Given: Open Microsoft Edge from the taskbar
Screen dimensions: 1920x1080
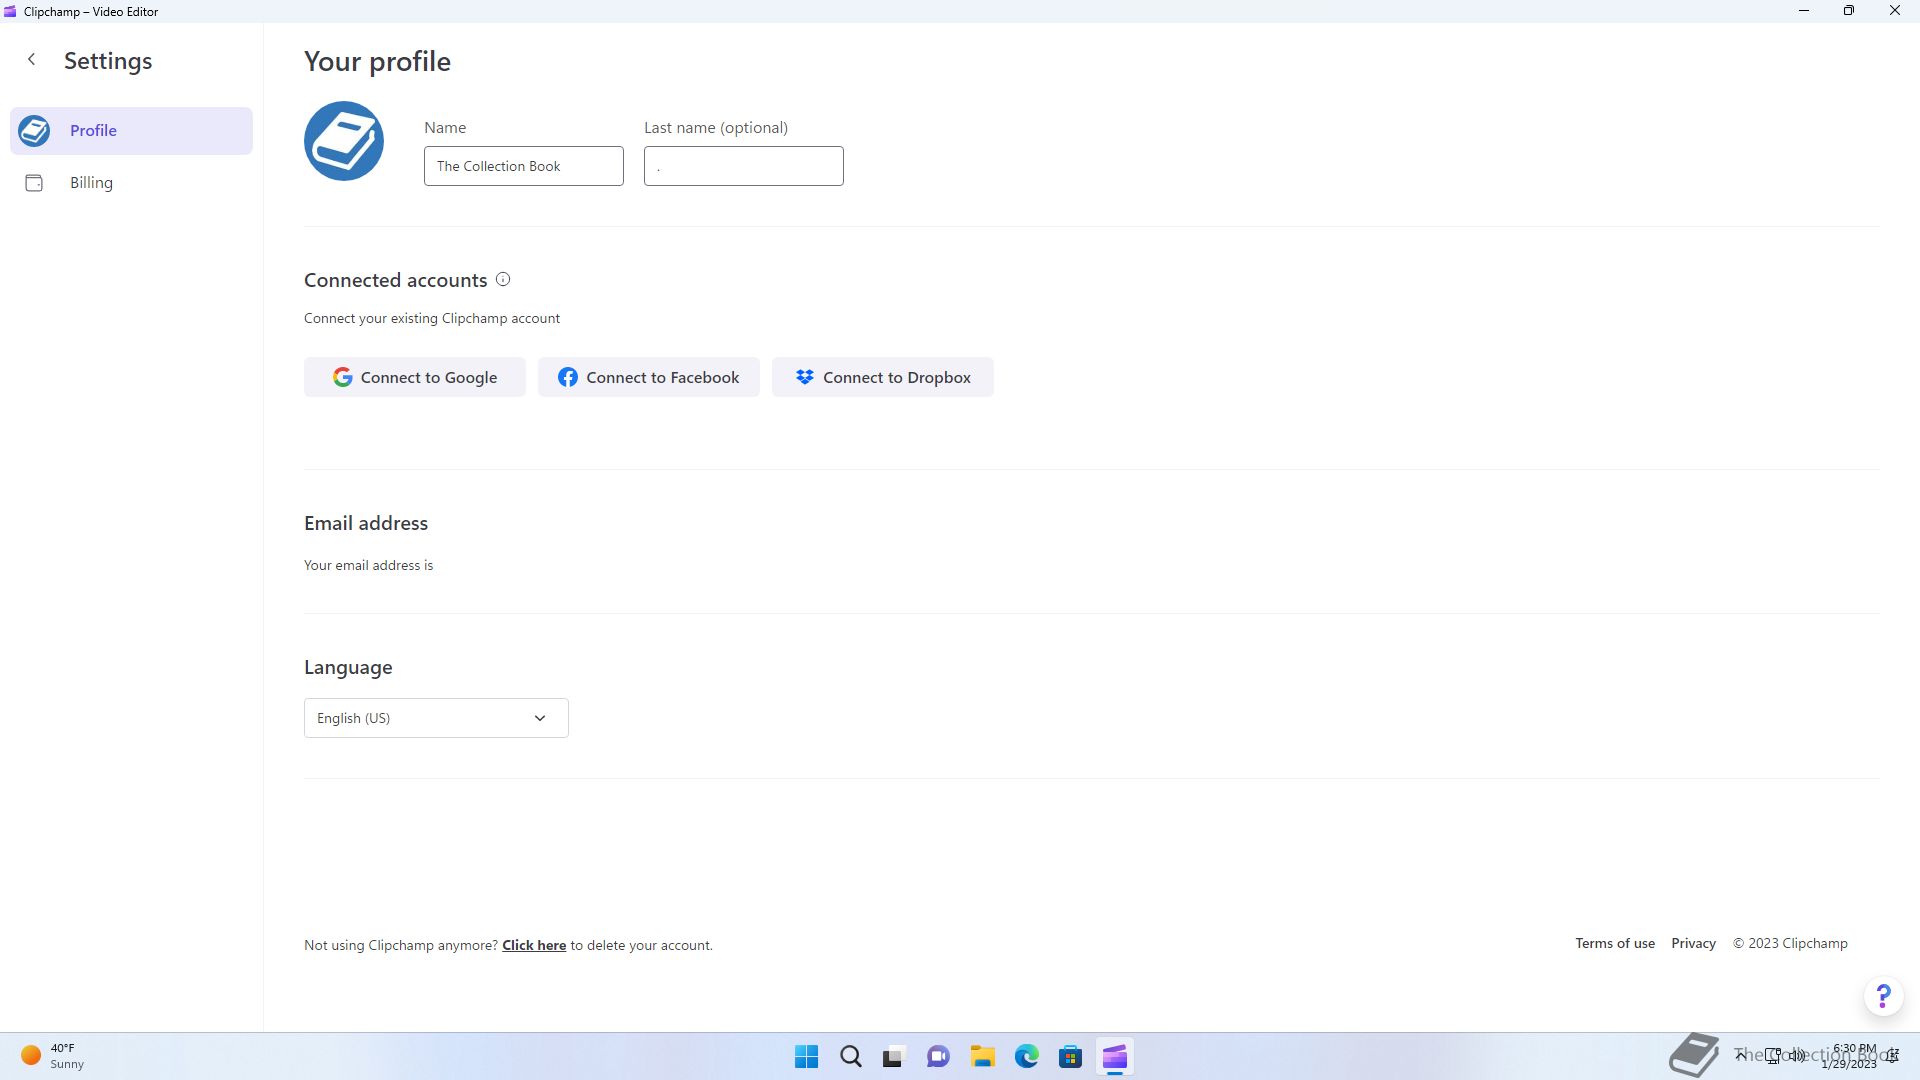Looking at the screenshot, I should (1026, 1057).
